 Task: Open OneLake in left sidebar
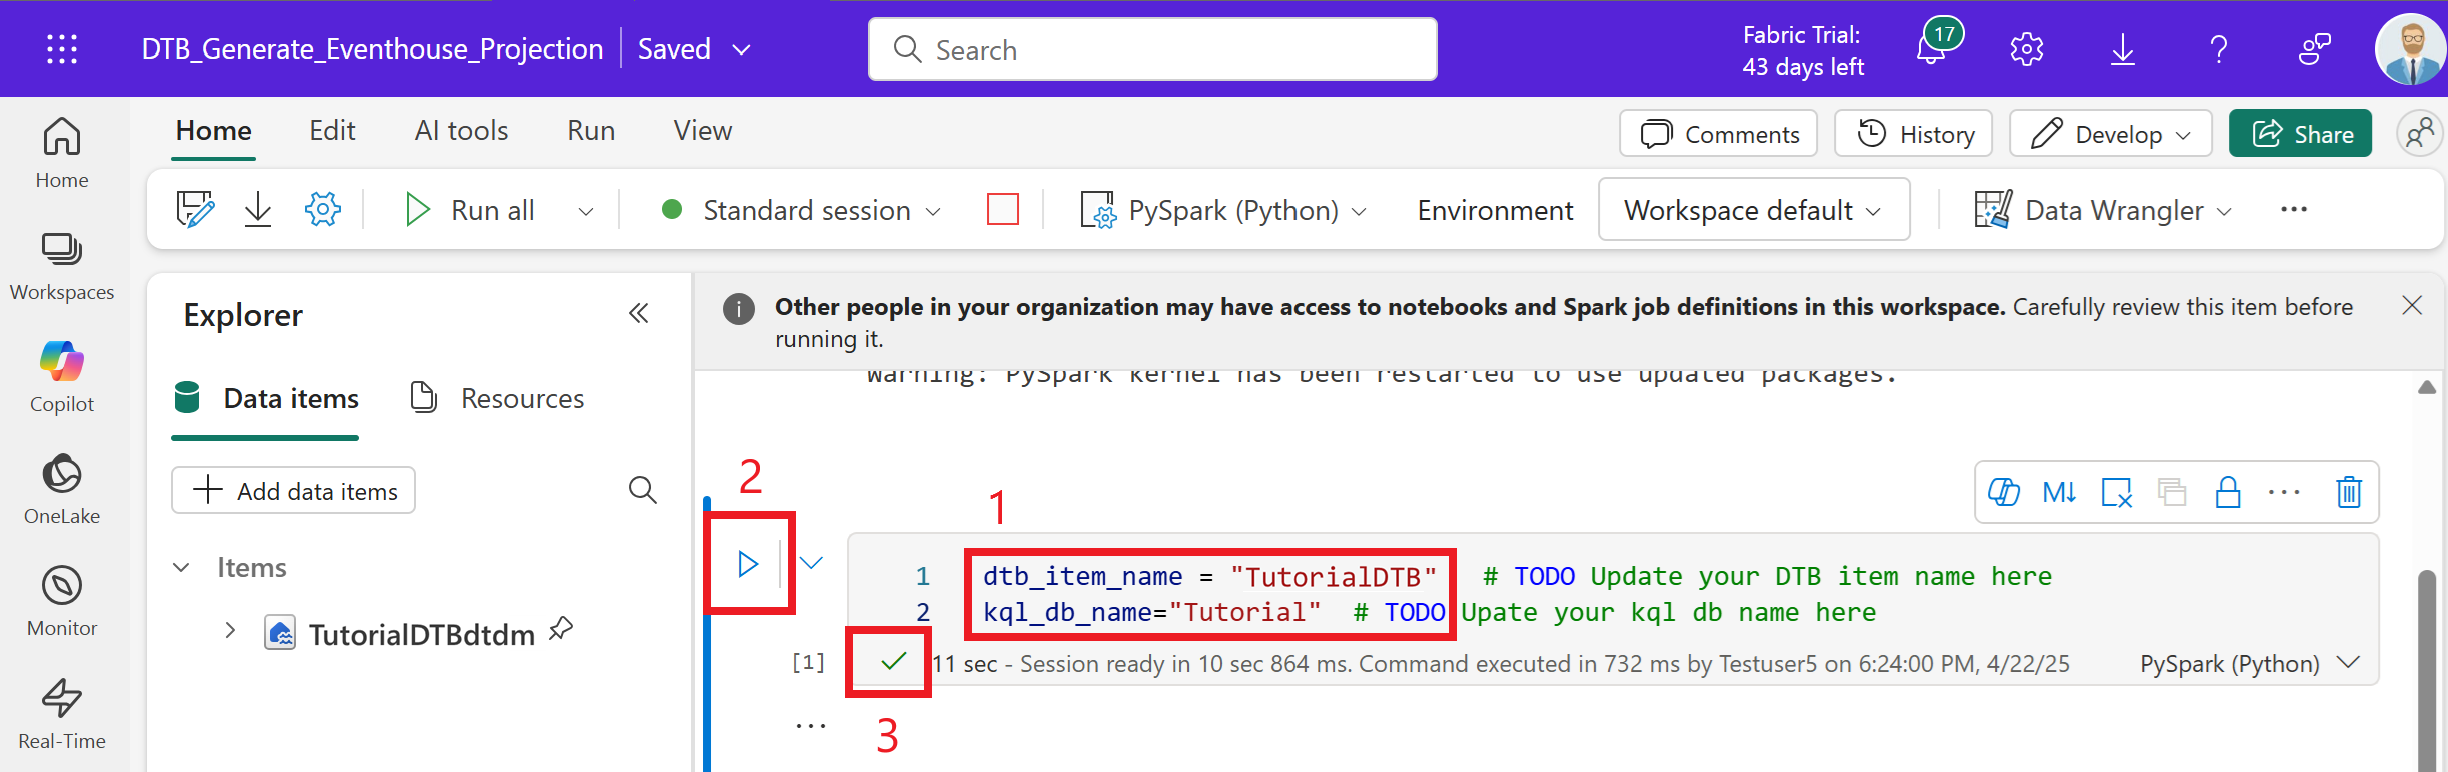pos(62,489)
